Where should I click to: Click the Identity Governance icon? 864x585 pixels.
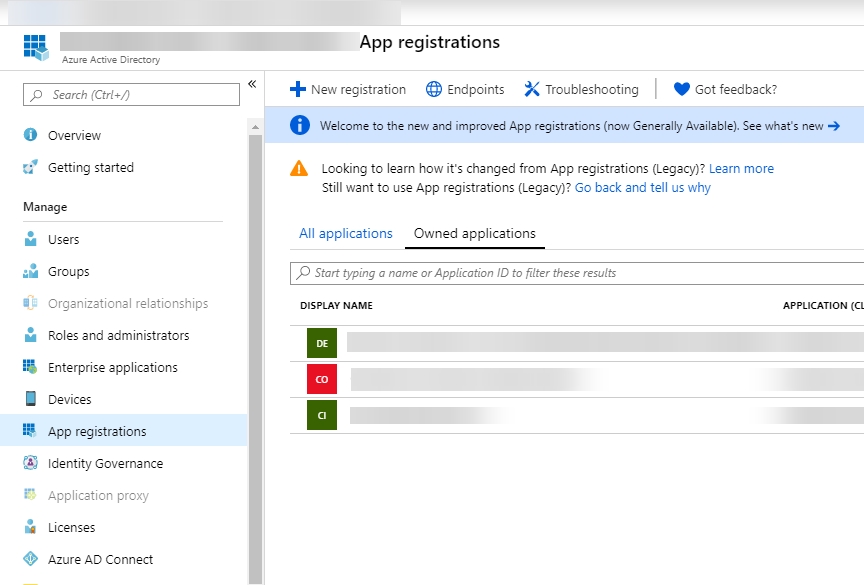[x=30, y=463]
